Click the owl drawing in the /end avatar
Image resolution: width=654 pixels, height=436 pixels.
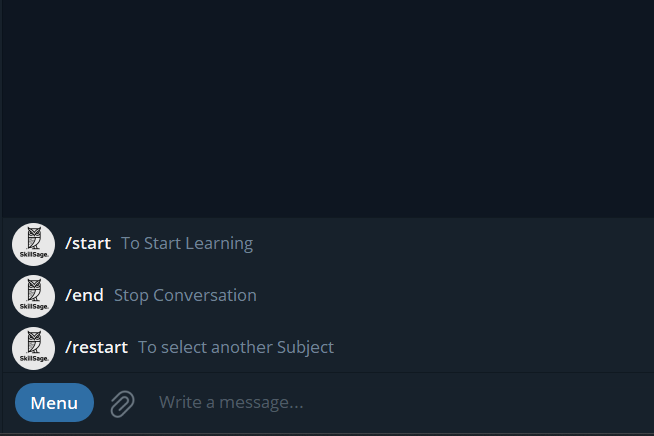[34, 291]
